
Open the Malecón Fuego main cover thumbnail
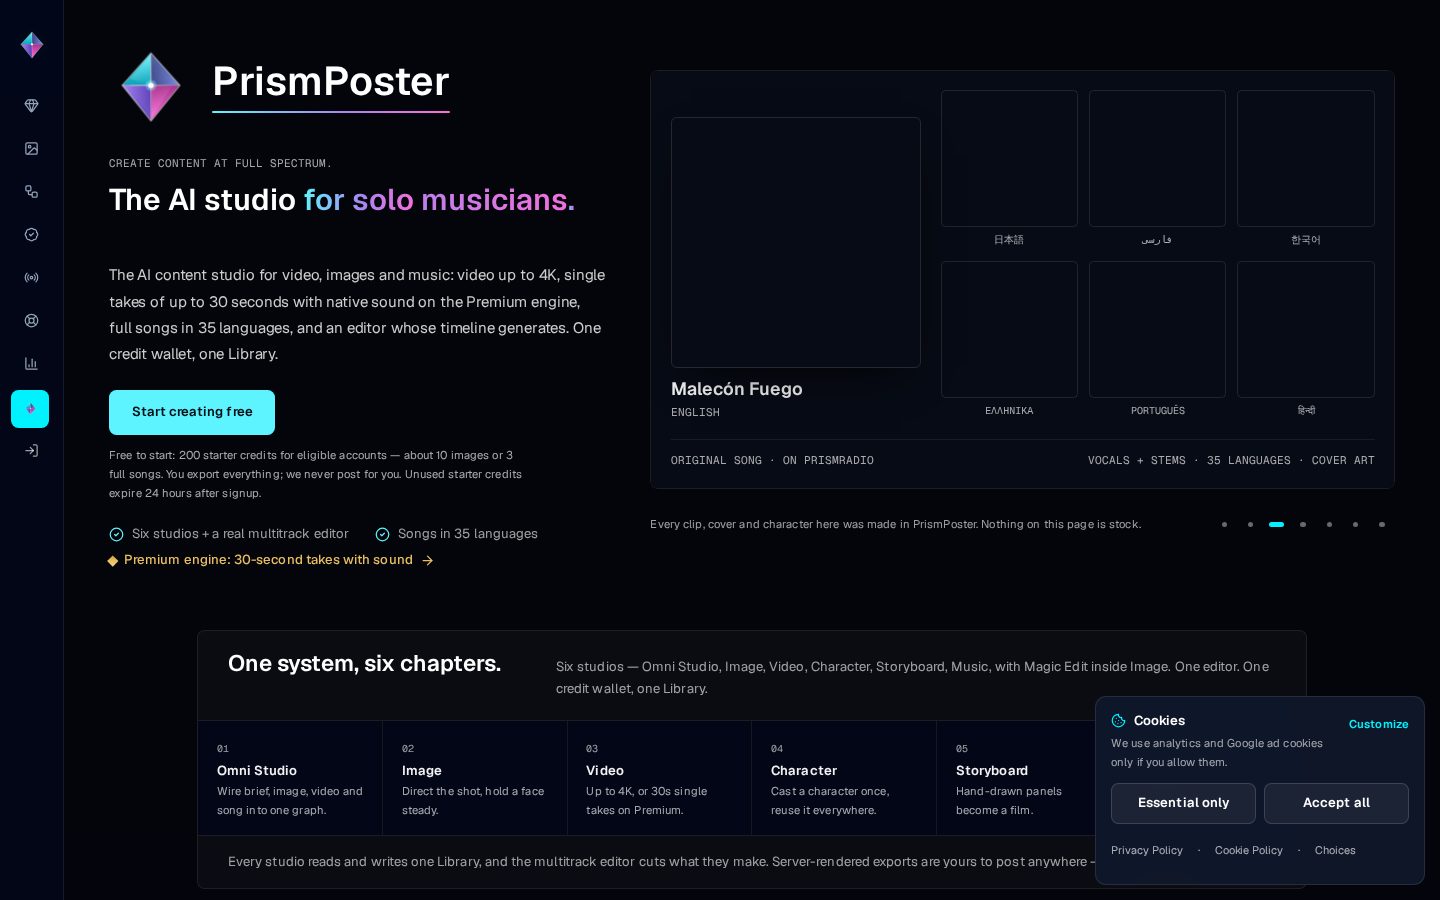[796, 242]
